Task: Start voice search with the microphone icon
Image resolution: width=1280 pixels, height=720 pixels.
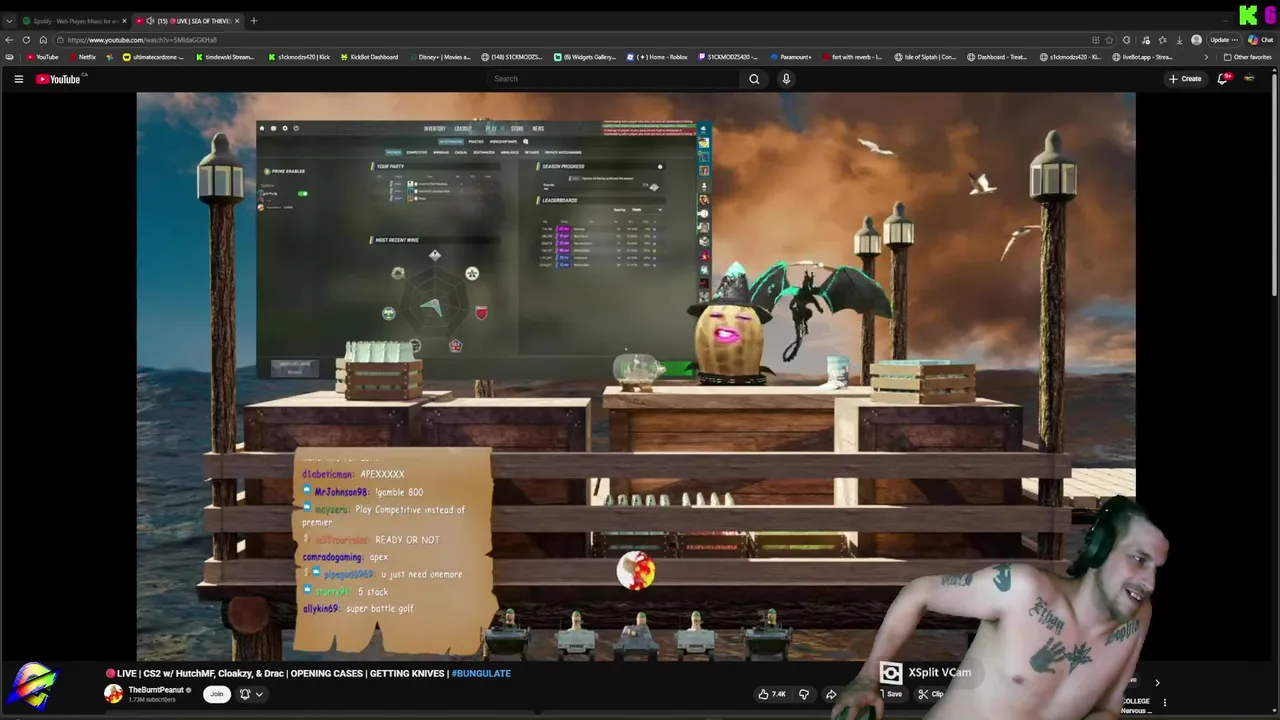Action: pos(786,79)
